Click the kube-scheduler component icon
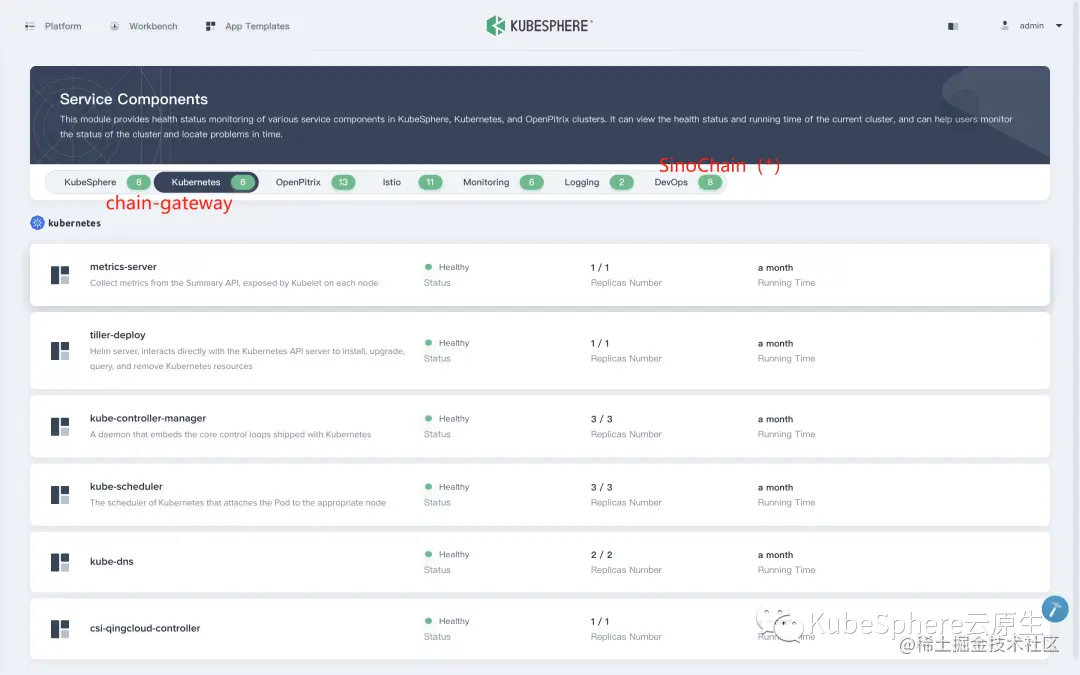This screenshot has height=675, width=1080. click(x=60, y=495)
